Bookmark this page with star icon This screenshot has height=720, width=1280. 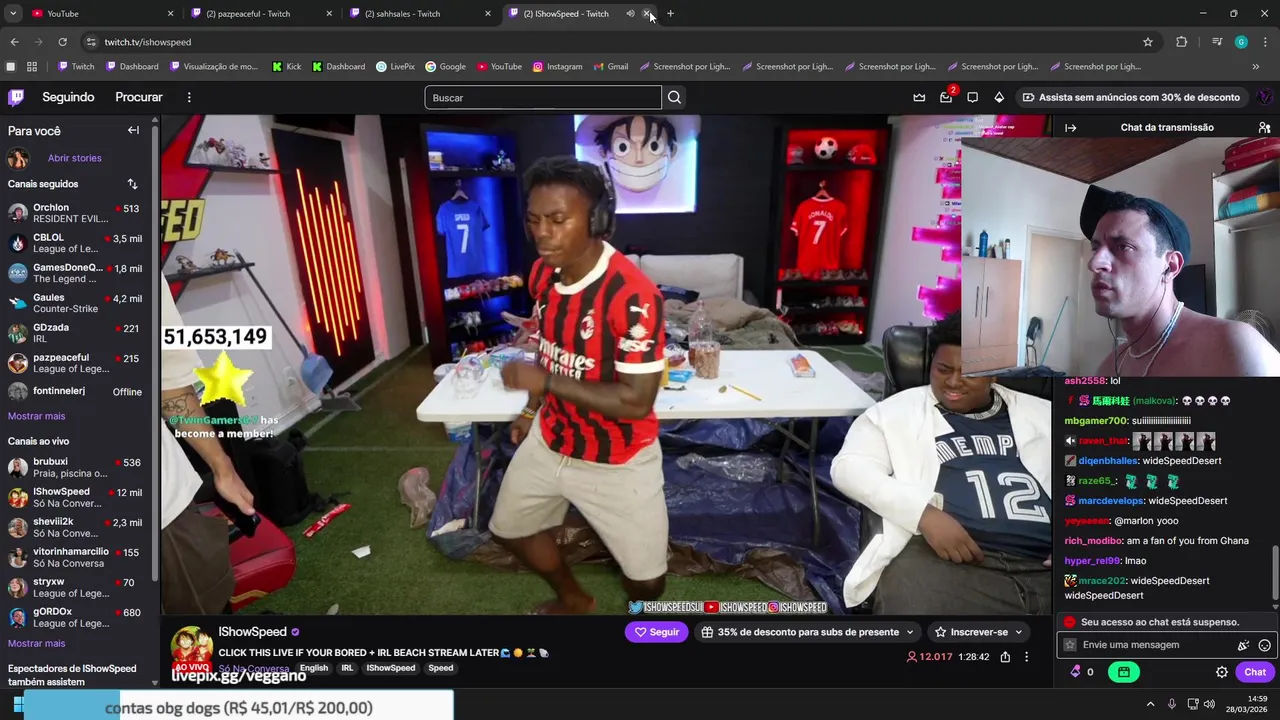[x=1148, y=42]
